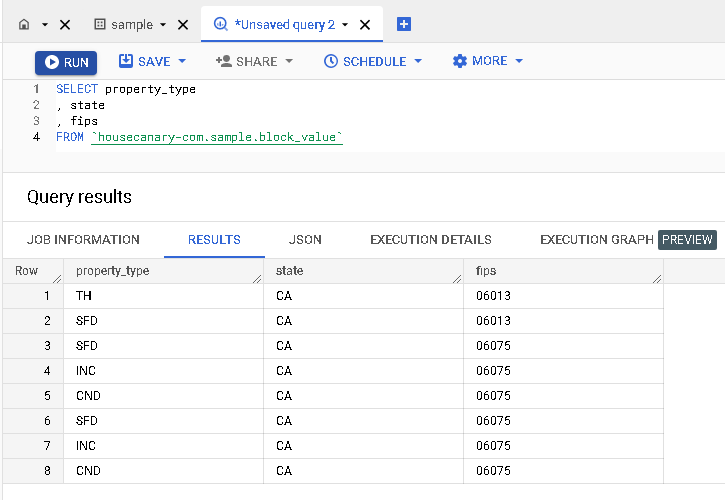Screen dimensions: 725x500
Task: Close the sample tab
Action: (x=181, y=24)
